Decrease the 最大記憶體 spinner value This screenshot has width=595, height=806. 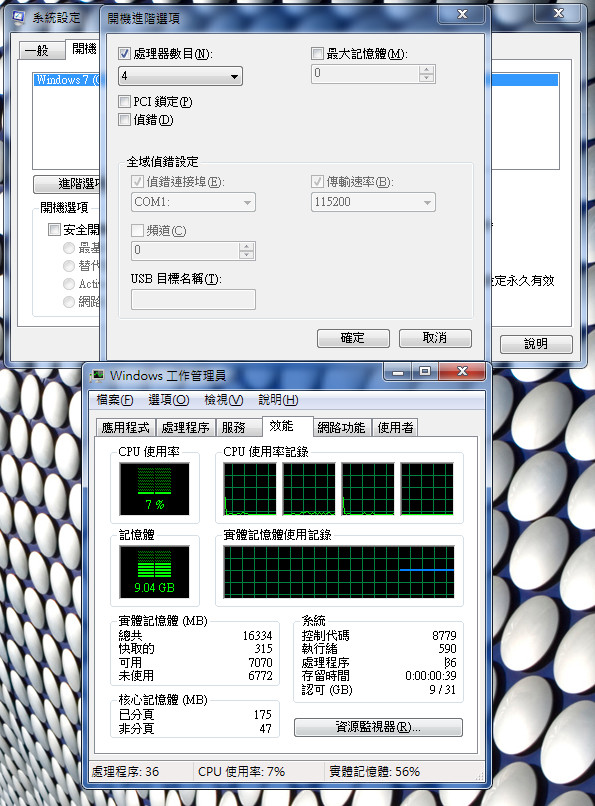point(426,78)
